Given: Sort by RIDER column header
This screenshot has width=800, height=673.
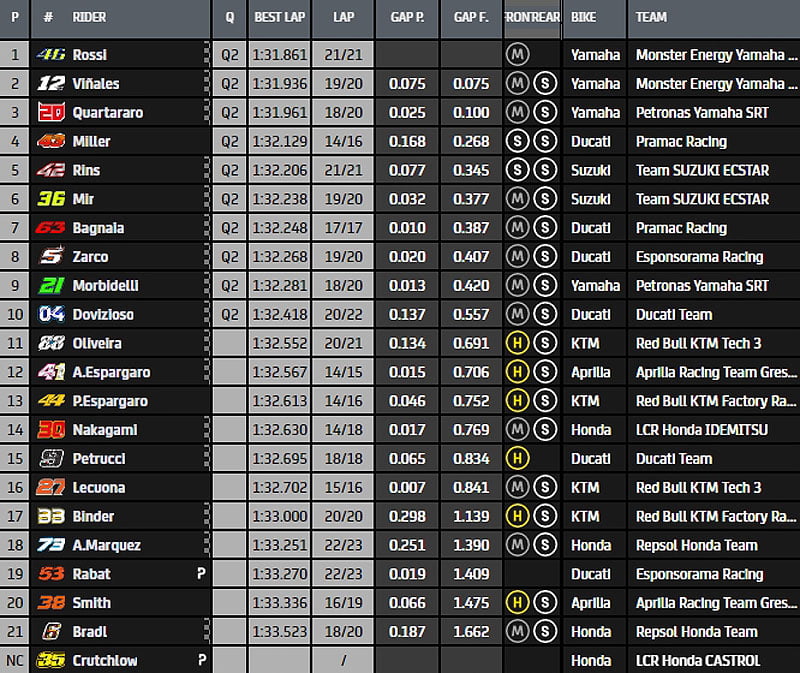Looking at the screenshot, I should [x=121, y=18].
